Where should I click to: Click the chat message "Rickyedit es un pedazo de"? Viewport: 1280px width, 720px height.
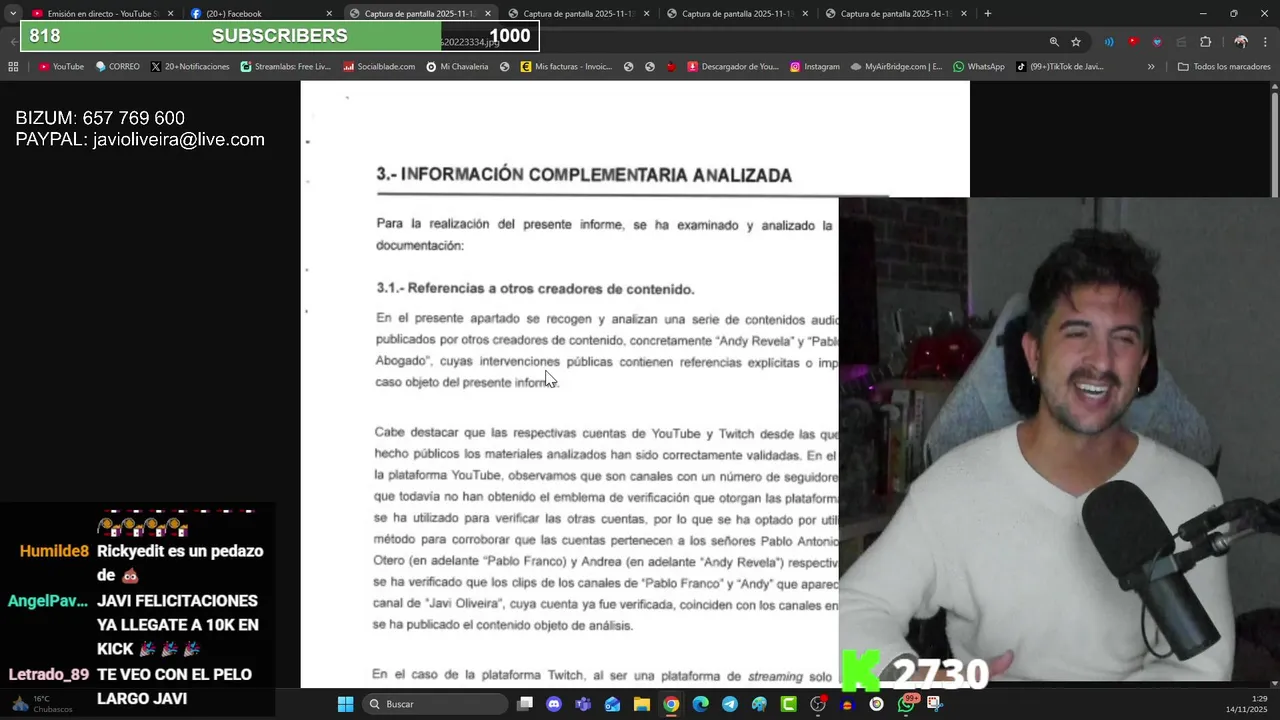coord(180,563)
